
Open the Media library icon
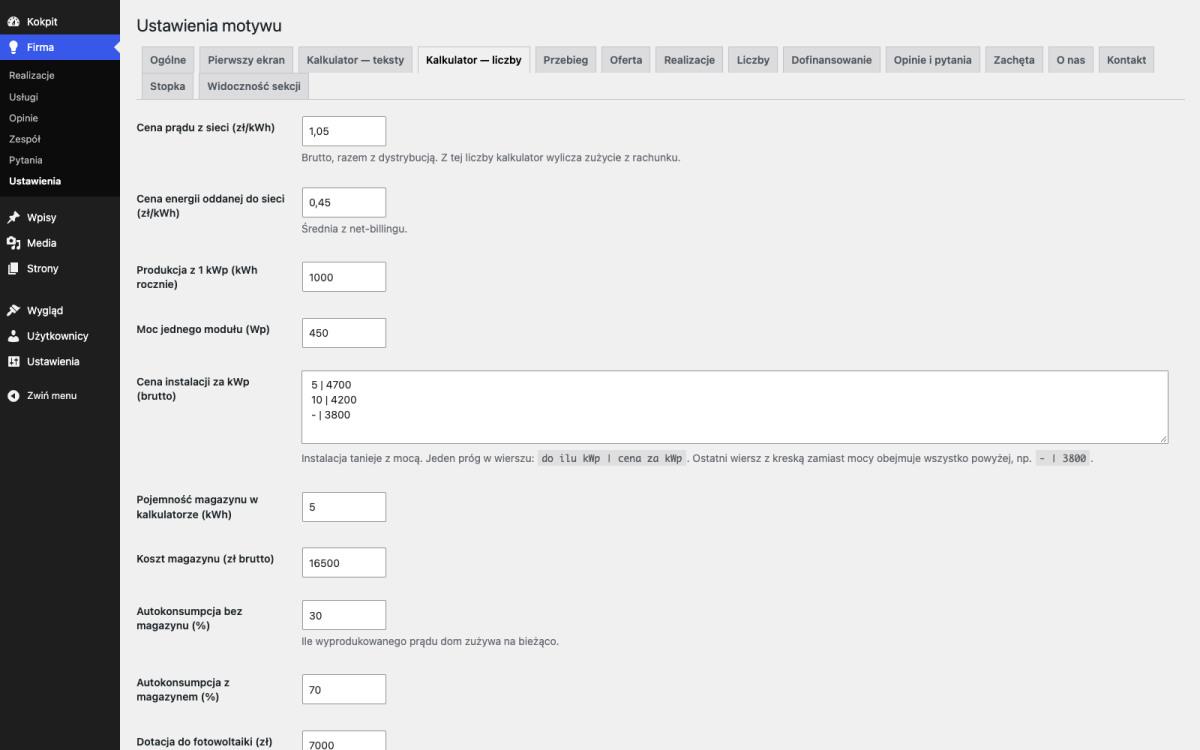tap(13, 243)
